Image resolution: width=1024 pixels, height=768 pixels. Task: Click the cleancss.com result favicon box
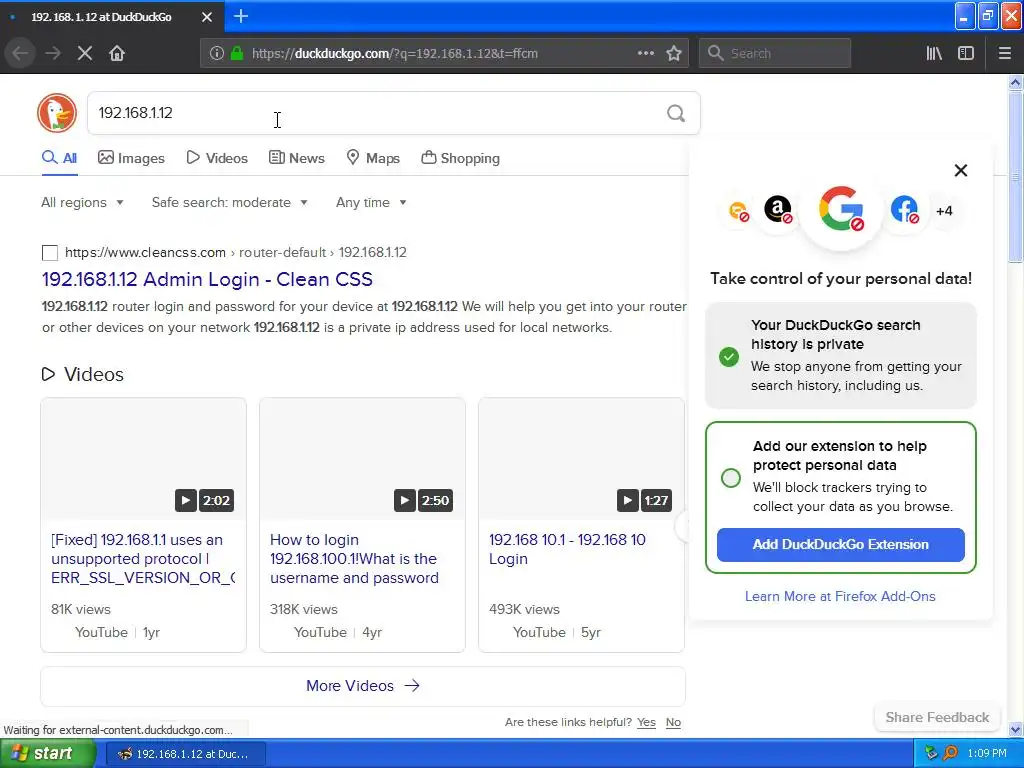tap(50, 253)
